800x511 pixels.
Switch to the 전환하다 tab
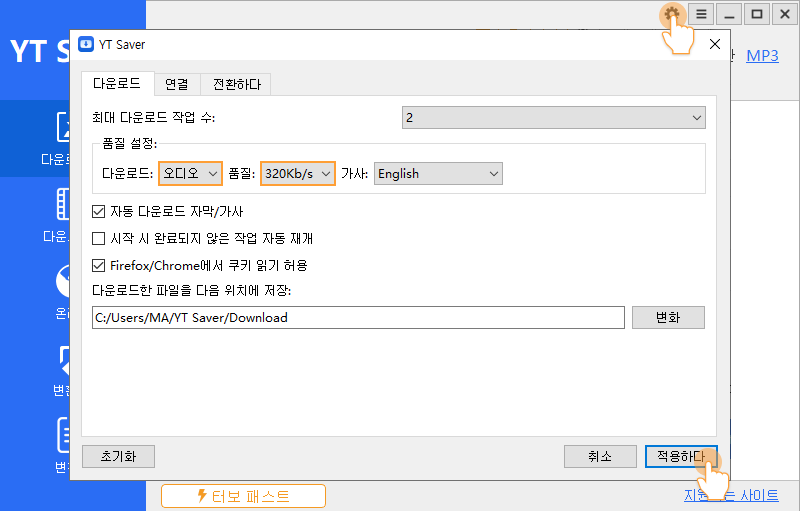(x=236, y=84)
